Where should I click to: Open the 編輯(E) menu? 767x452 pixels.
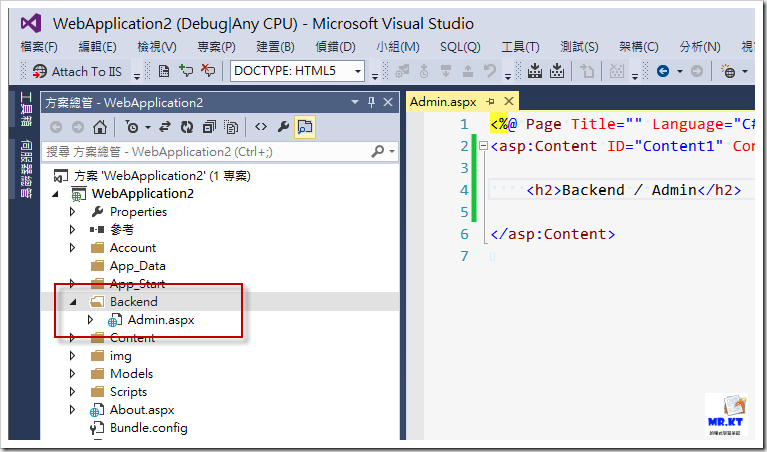pyautogui.click(x=98, y=47)
